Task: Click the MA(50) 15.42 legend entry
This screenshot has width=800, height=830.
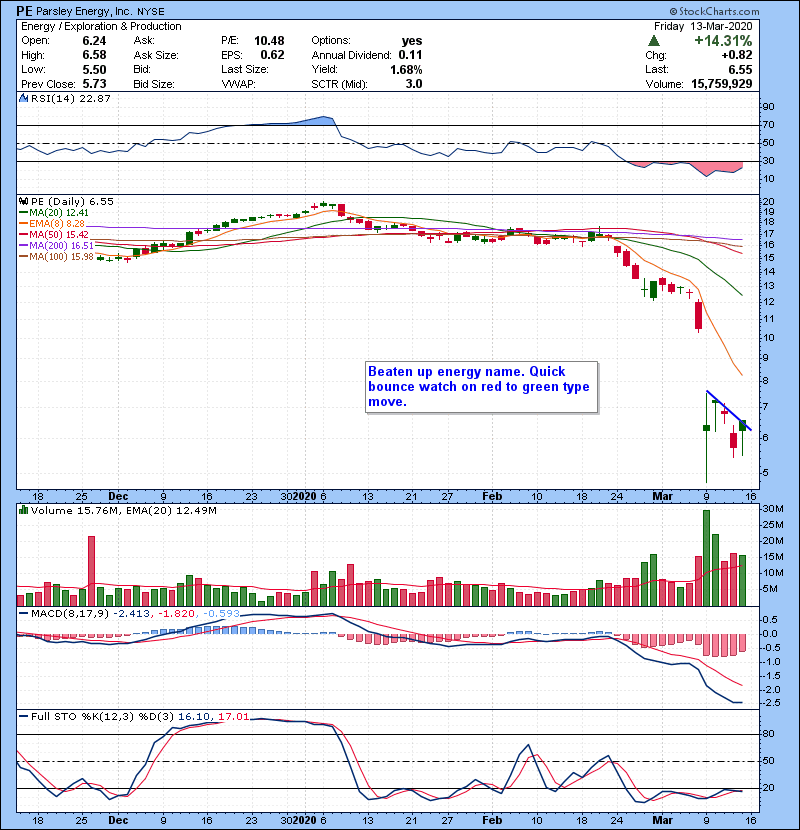Action: tap(55, 234)
